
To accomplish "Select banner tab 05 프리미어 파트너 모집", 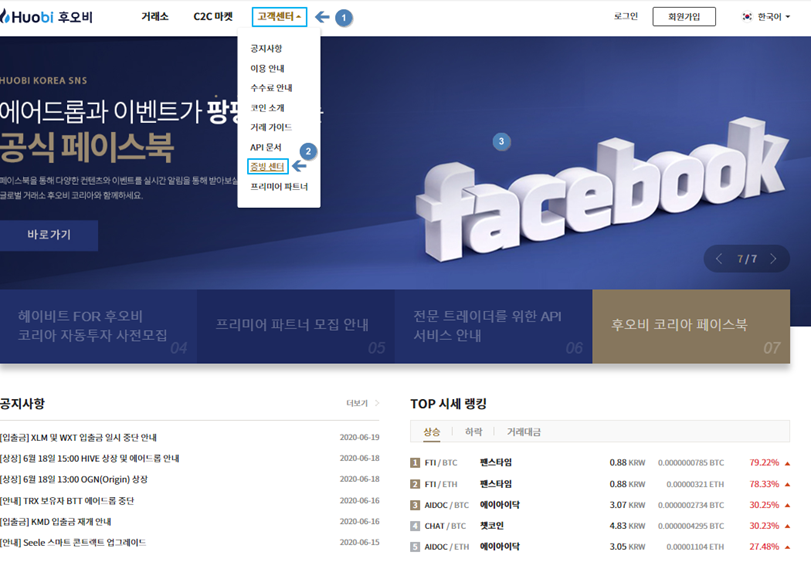I will click(296, 326).
